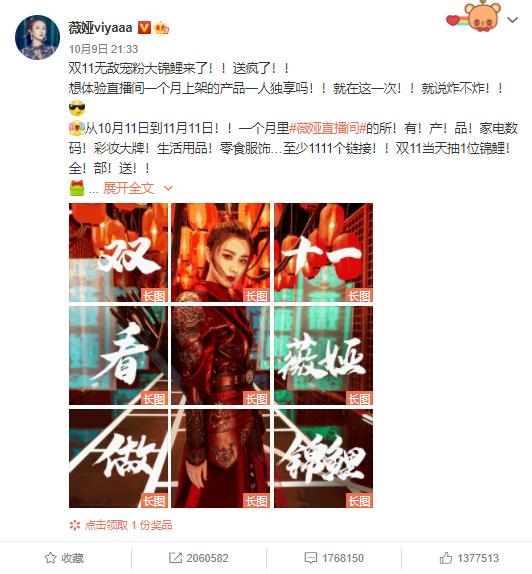
Task: Open the post options chevron menu
Action: click(x=512, y=20)
